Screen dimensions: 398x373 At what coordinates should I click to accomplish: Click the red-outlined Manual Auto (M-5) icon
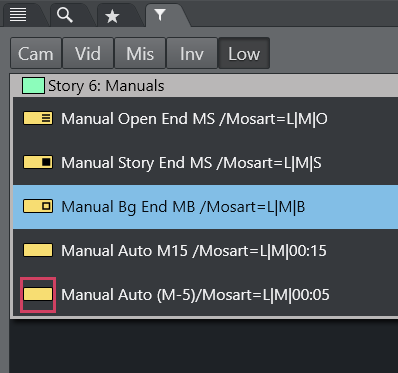[38, 295]
